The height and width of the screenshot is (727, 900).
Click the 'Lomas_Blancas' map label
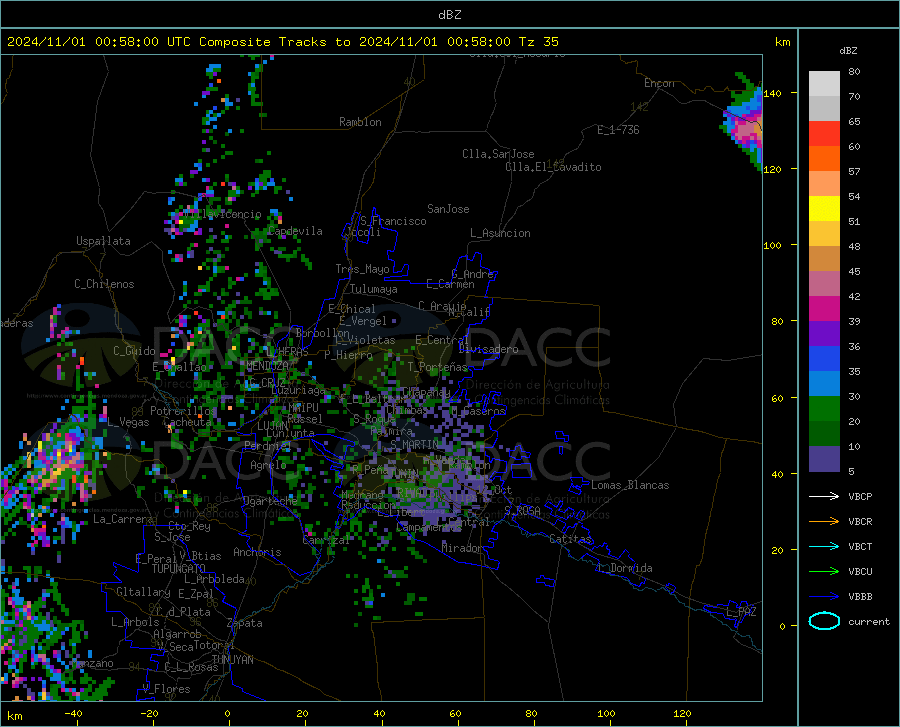pos(630,485)
